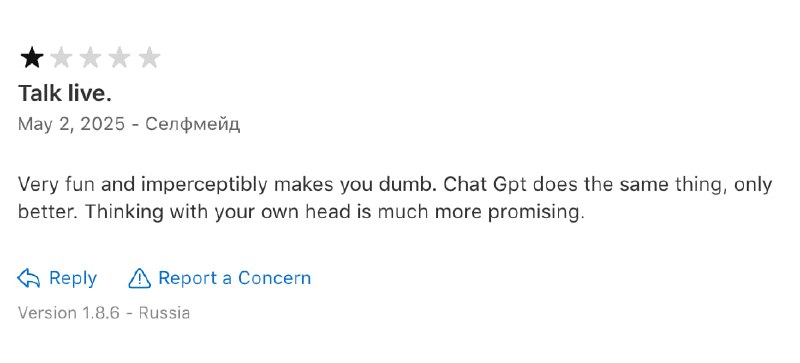
Task: Click the Russia country label
Action: (x=164, y=312)
